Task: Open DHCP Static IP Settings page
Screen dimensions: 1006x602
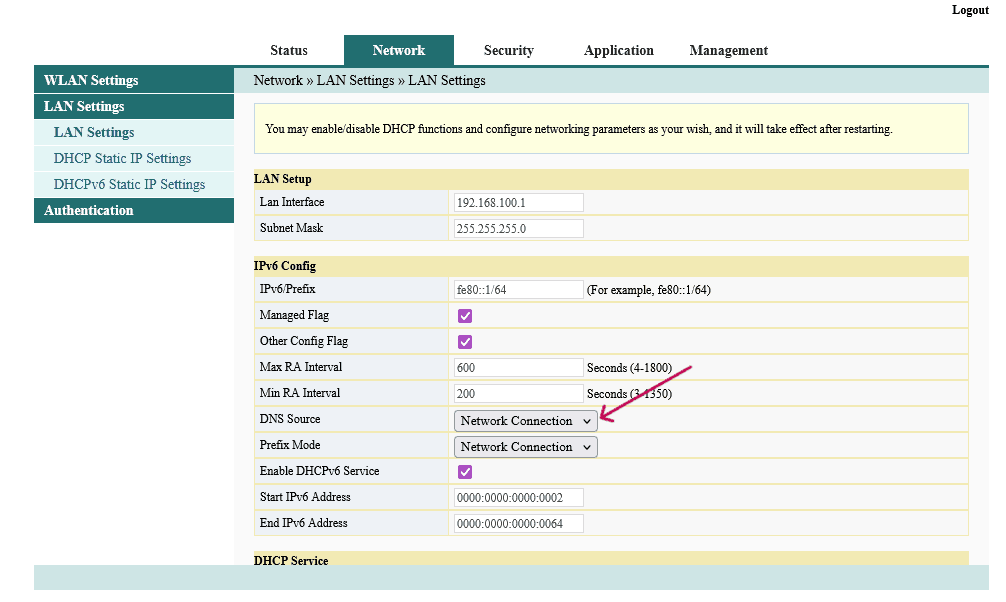Action: pos(120,158)
